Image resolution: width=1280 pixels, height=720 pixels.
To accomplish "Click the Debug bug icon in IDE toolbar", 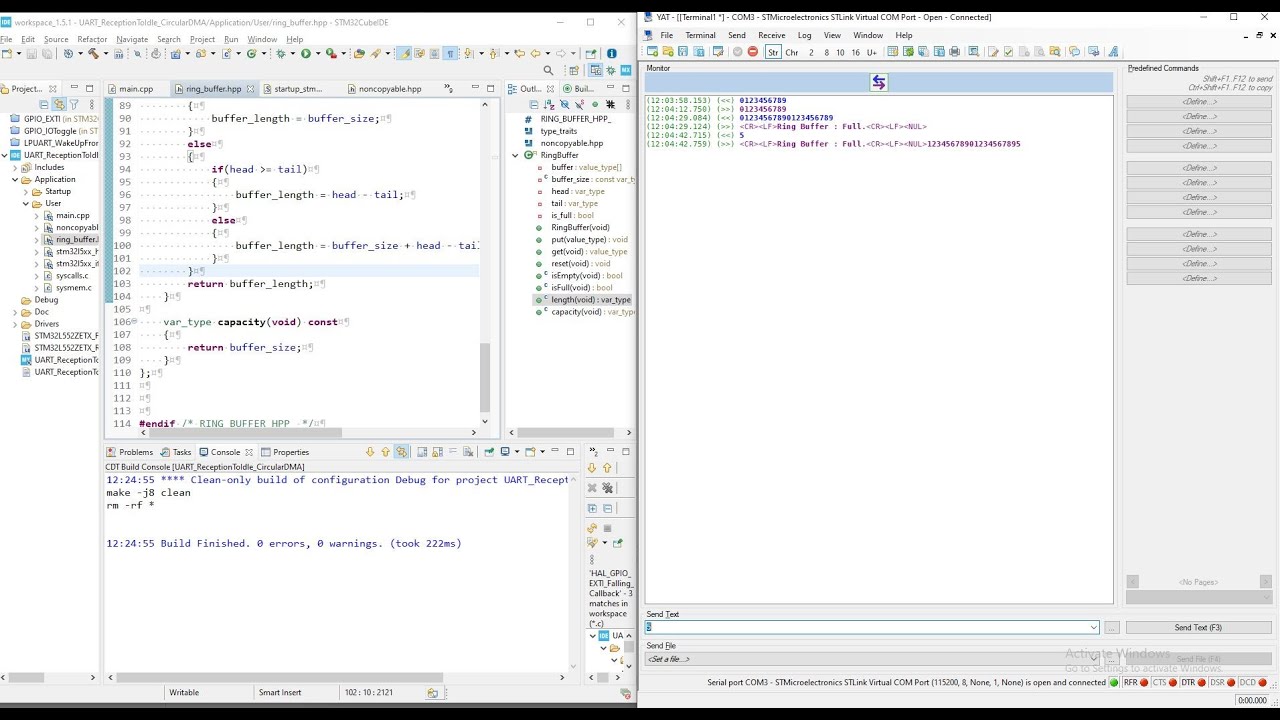I will click(x=280, y=53).
